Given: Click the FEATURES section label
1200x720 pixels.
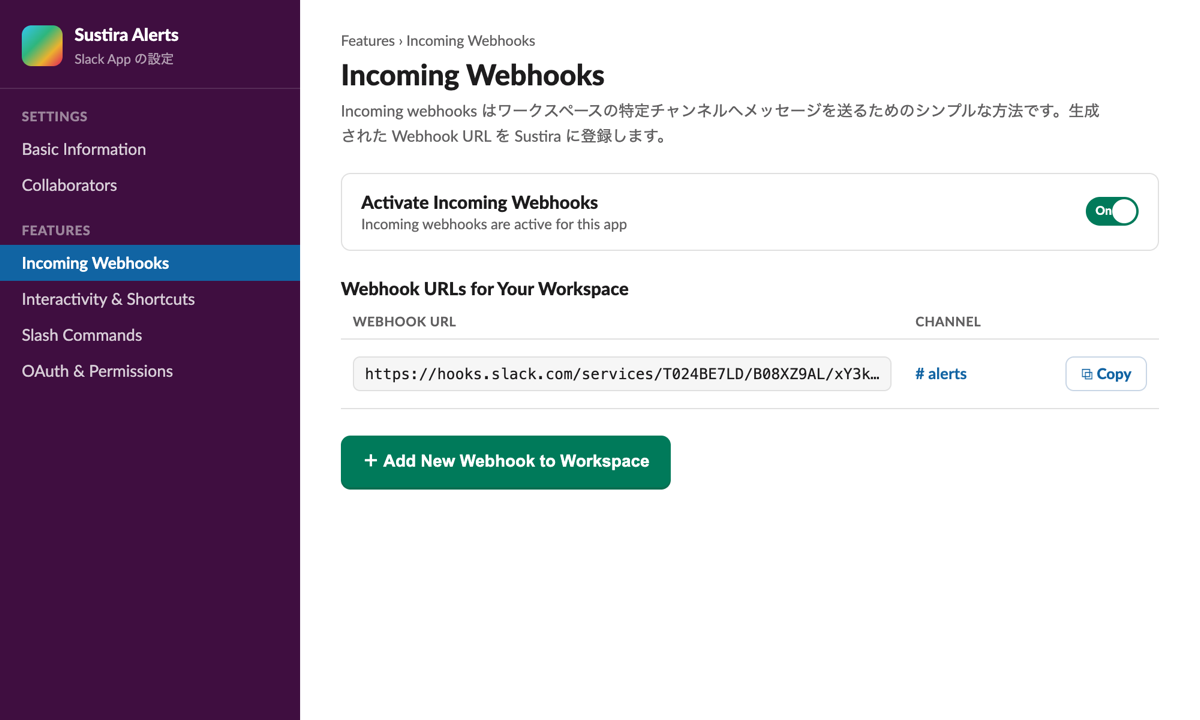Looking at the screenshot, I should tap(56, 231).
